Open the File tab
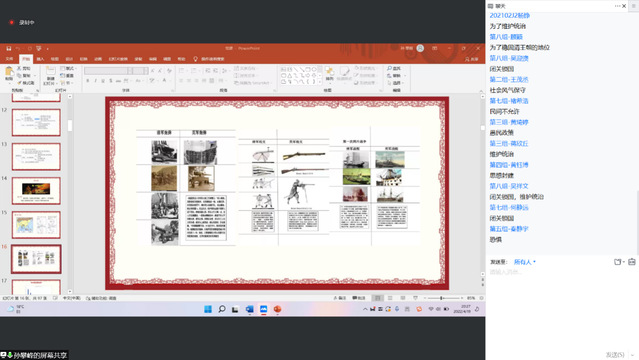 coord(9,59)
